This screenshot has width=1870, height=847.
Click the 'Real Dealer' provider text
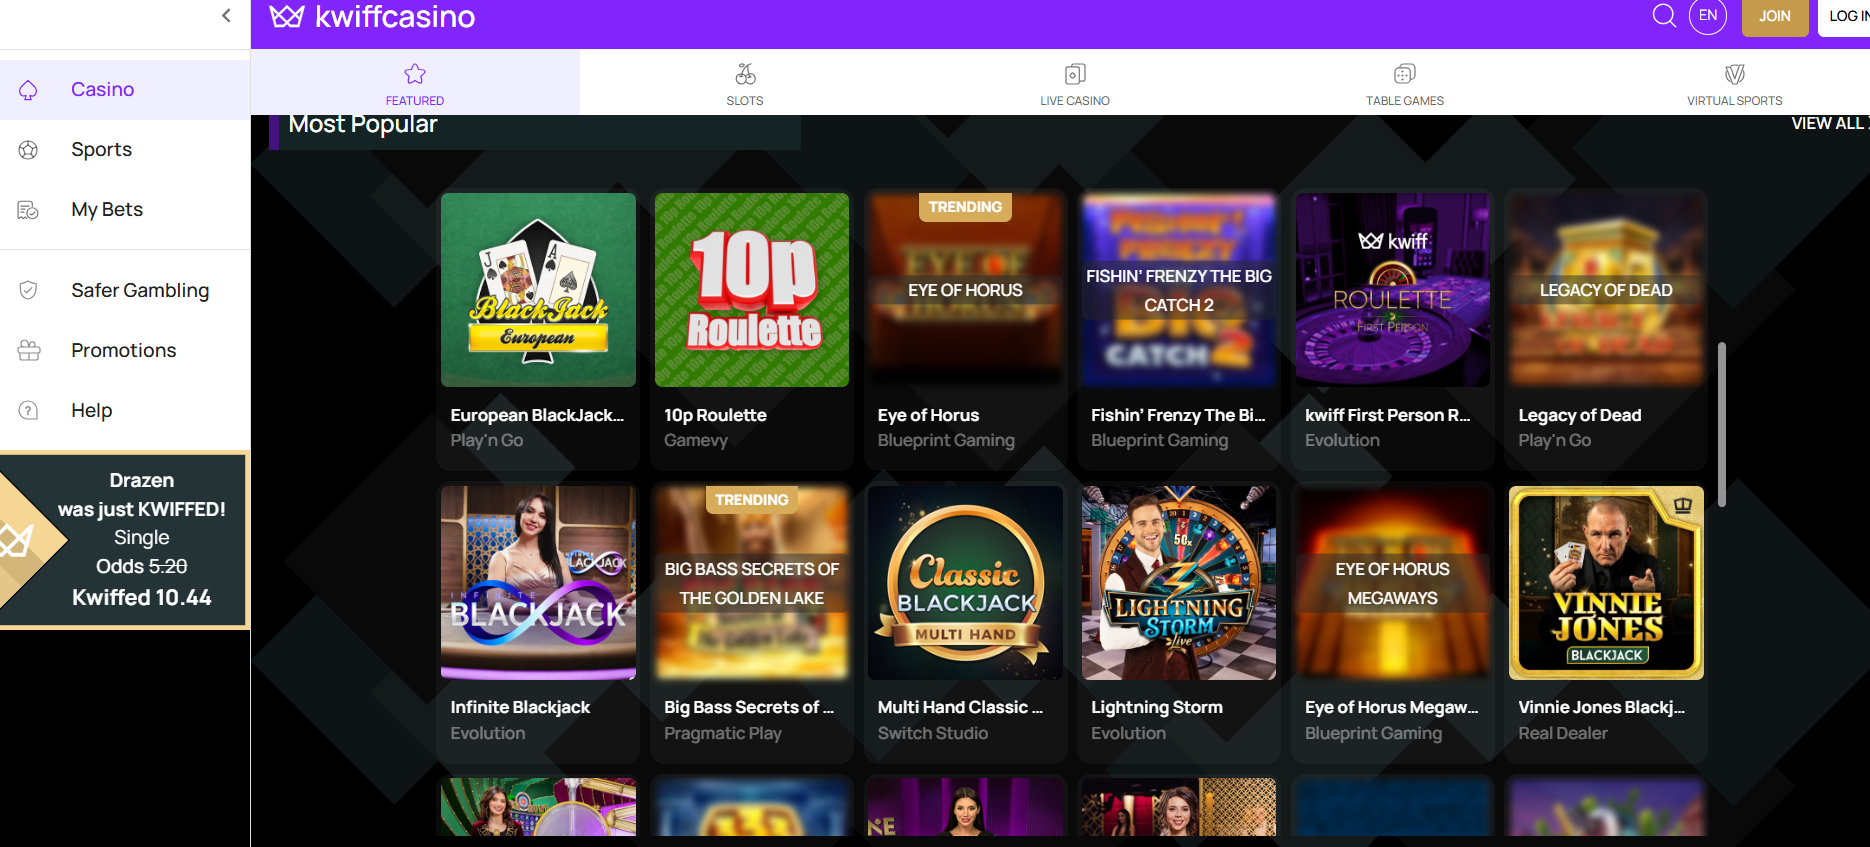coord(1563,733)
